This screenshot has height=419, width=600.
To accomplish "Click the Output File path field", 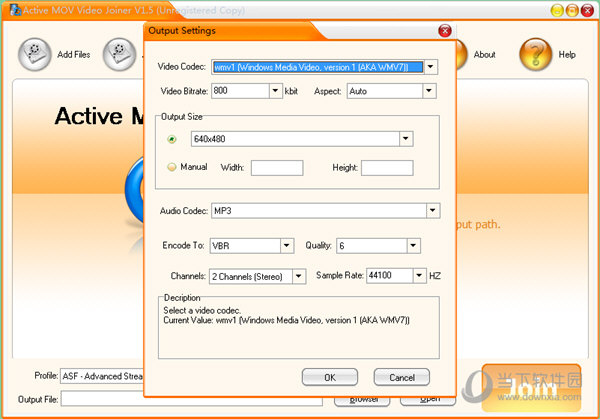I will click(191, 399).
